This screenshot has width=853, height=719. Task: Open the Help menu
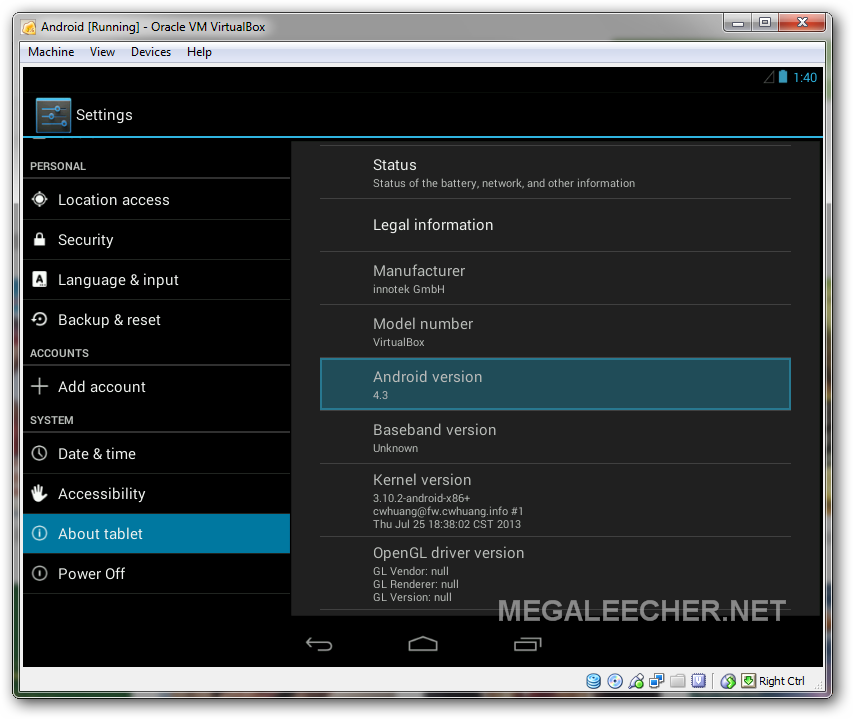(x=199, y=52)
